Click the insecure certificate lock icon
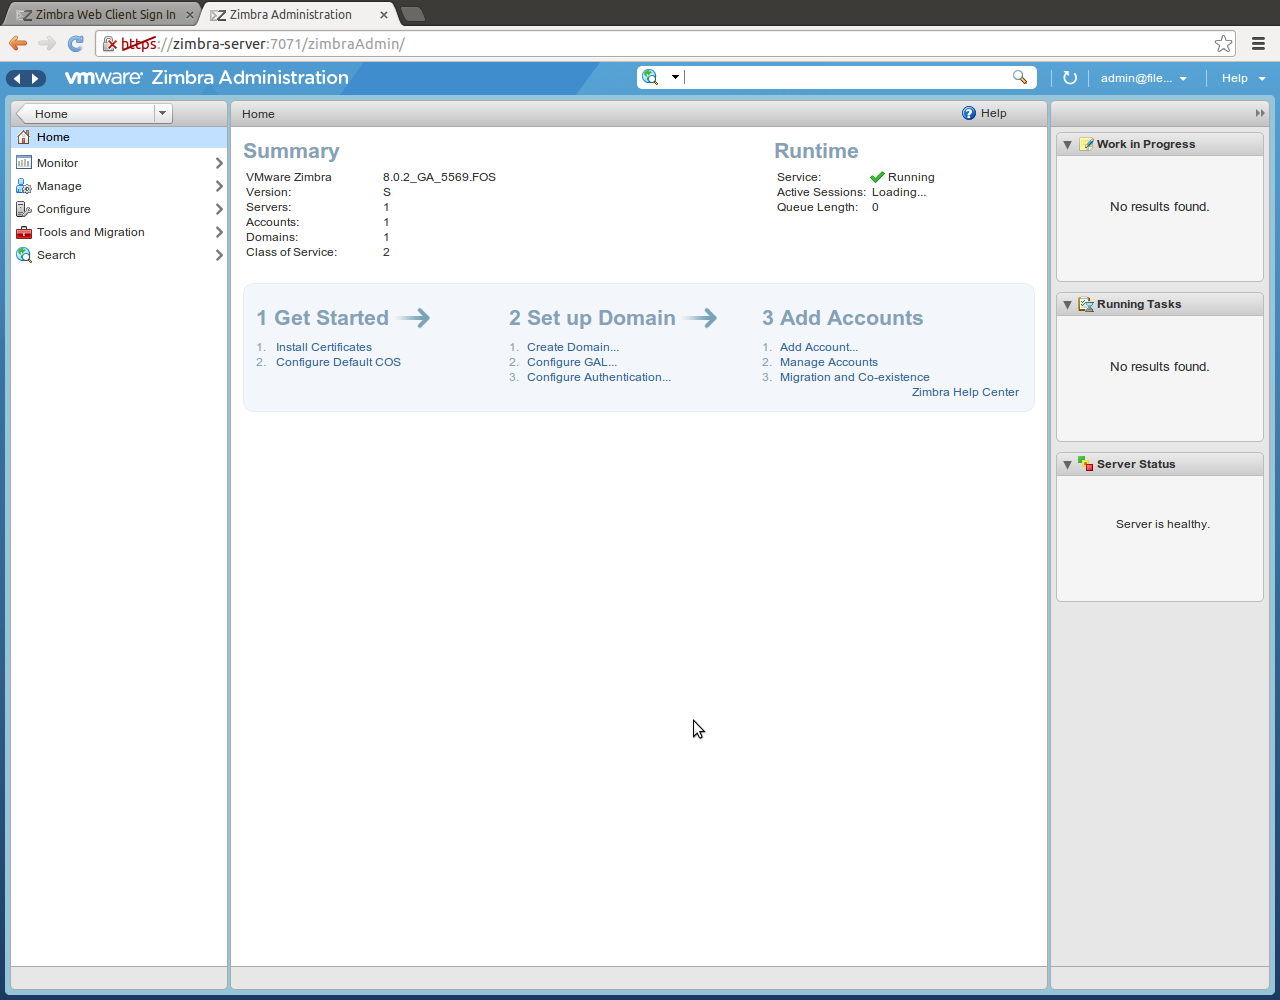The image size is (1280, 1000). pyautogui.click(x=110, y=44)
